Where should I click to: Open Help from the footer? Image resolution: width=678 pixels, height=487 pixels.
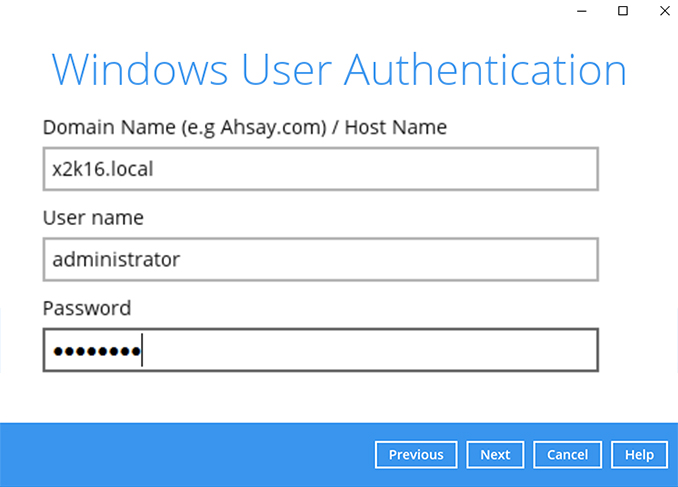pyautogui.click(x=639, y=455)
